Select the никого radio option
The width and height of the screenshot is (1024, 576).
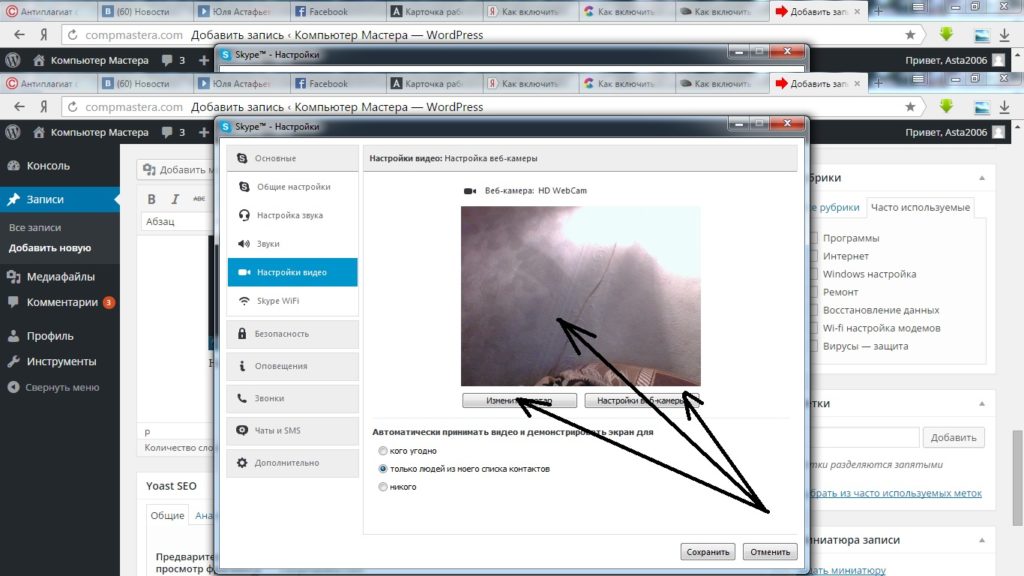click(x=383, y=487)
